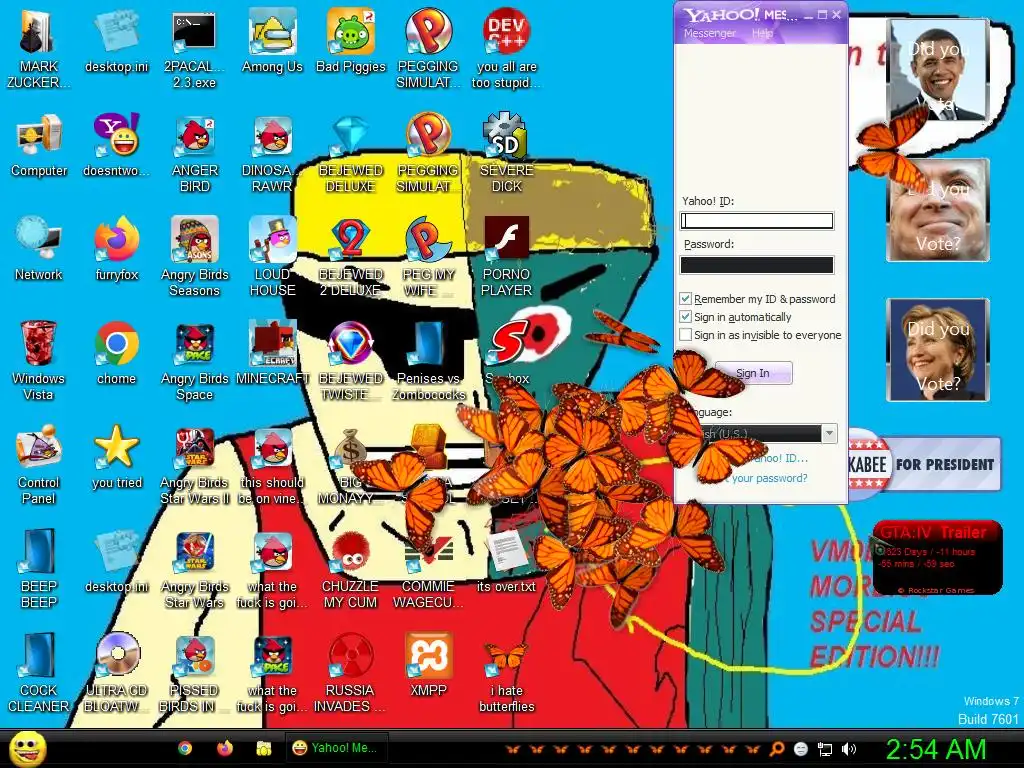
Task: Click the FOR PRESIDENT banner gadget
Action: (x=924, y=464)
